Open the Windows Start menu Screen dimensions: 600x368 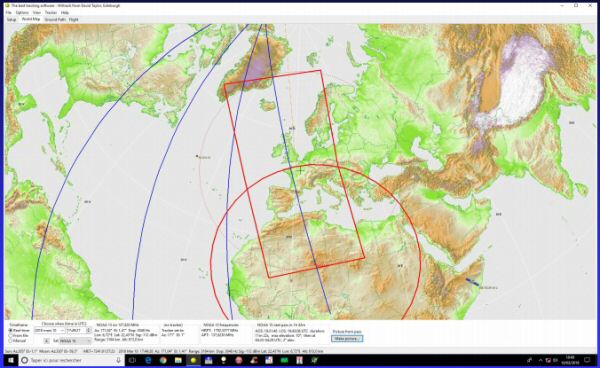point(11,360)
